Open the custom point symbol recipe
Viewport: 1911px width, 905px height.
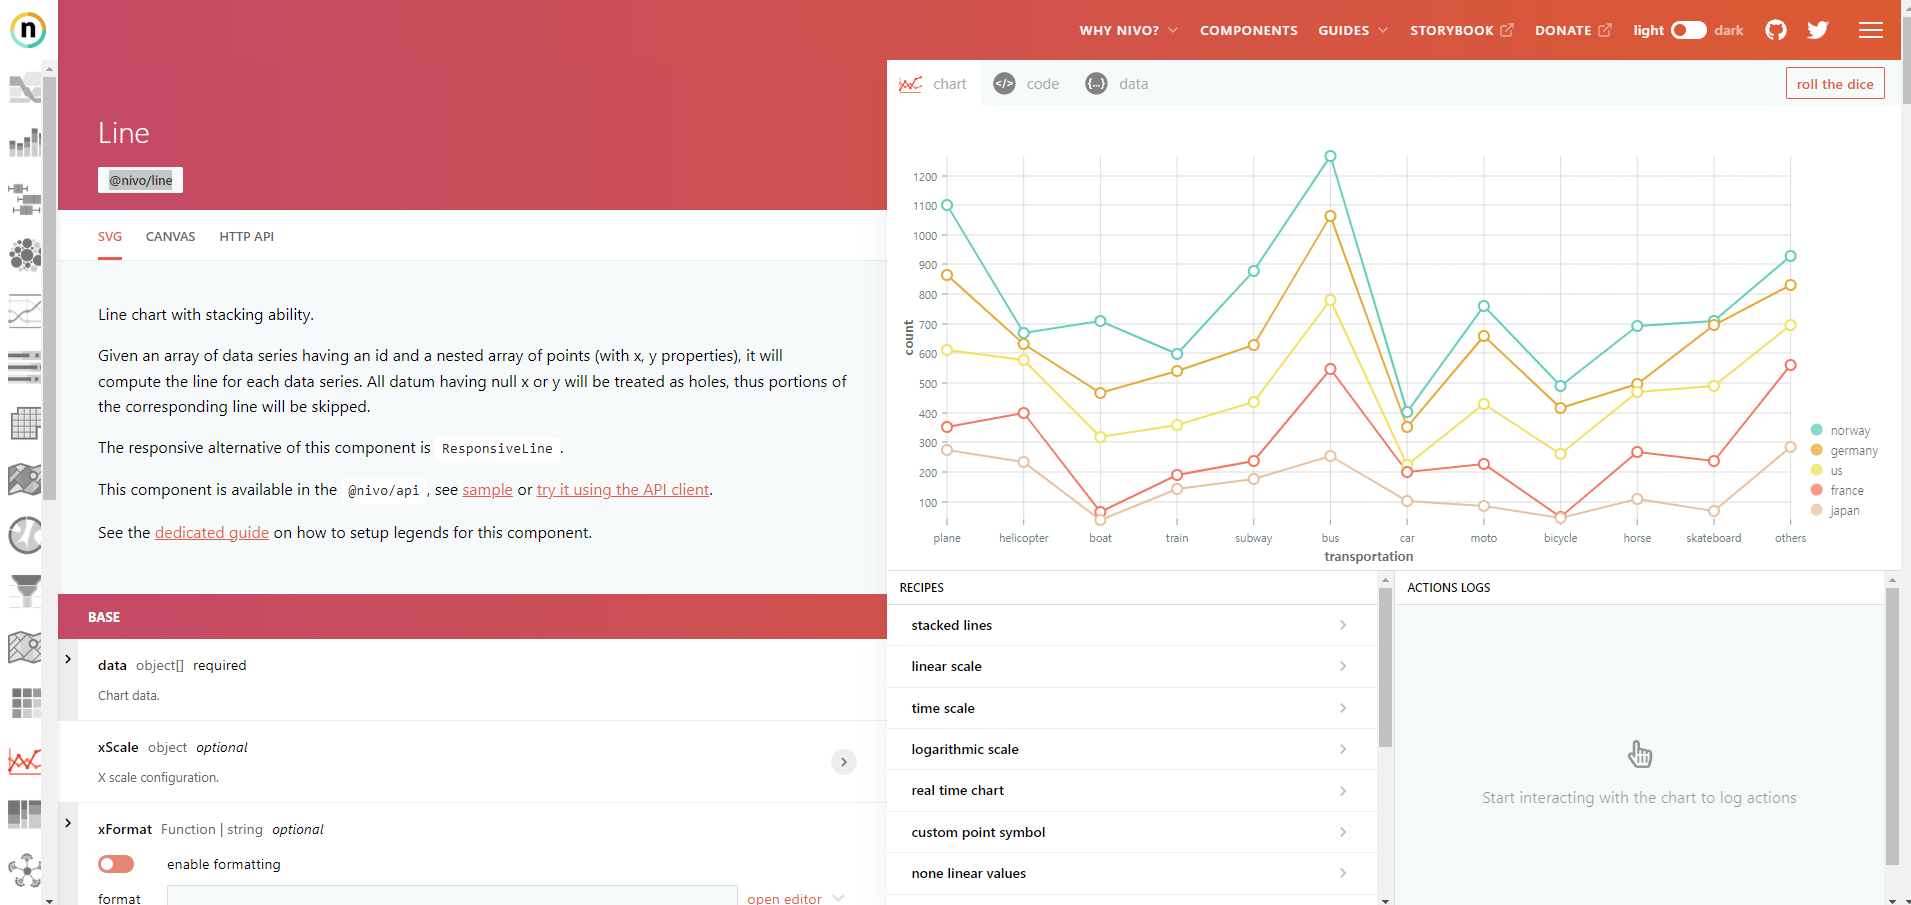click(1131, 832)
